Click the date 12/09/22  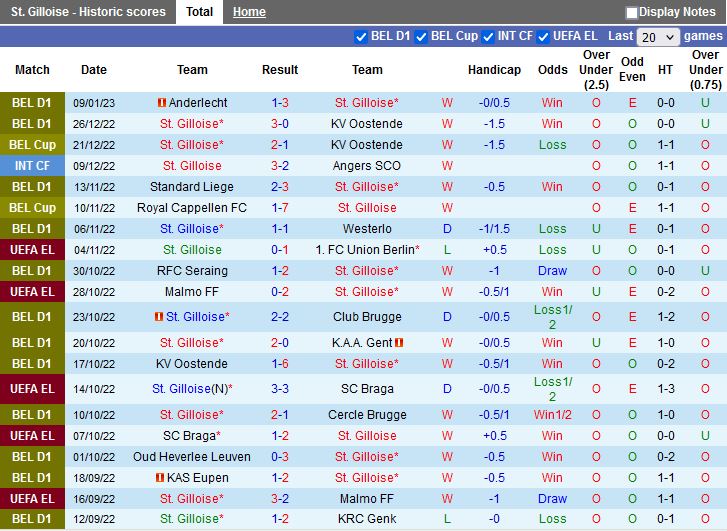click(94, 519)
